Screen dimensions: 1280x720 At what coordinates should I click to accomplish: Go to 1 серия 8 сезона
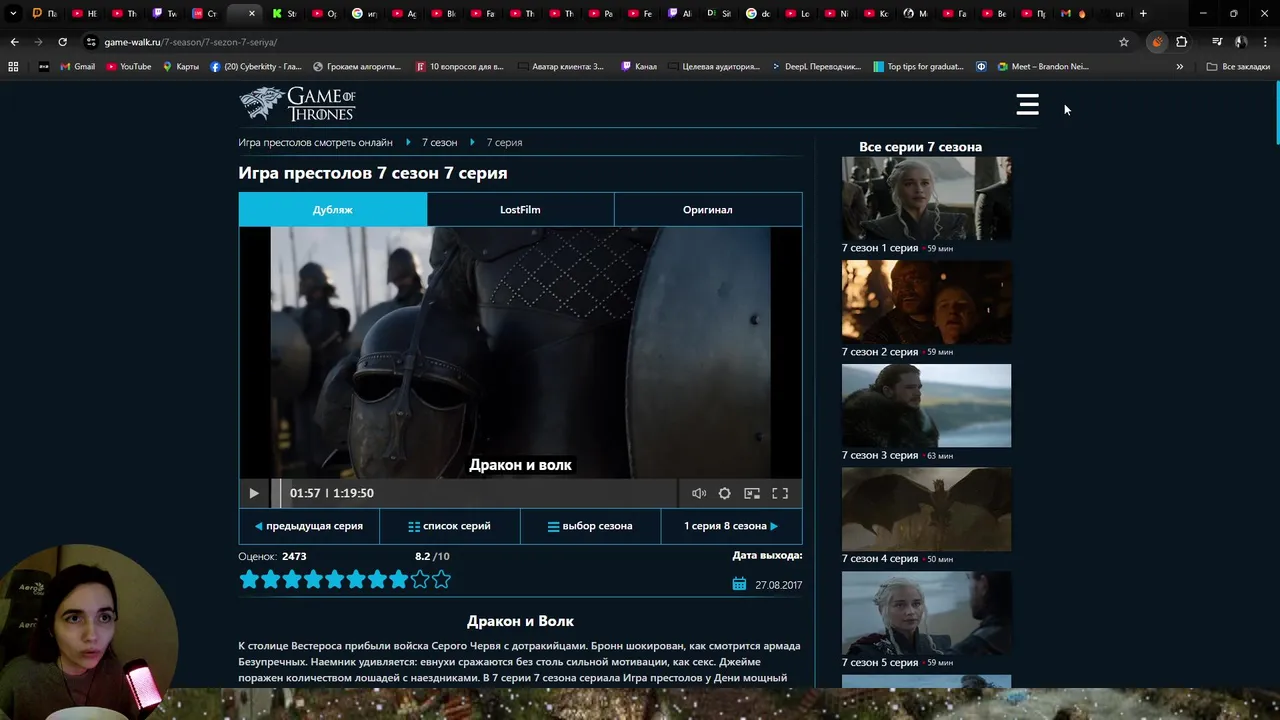pyautogui.click(x=731, y=526)
